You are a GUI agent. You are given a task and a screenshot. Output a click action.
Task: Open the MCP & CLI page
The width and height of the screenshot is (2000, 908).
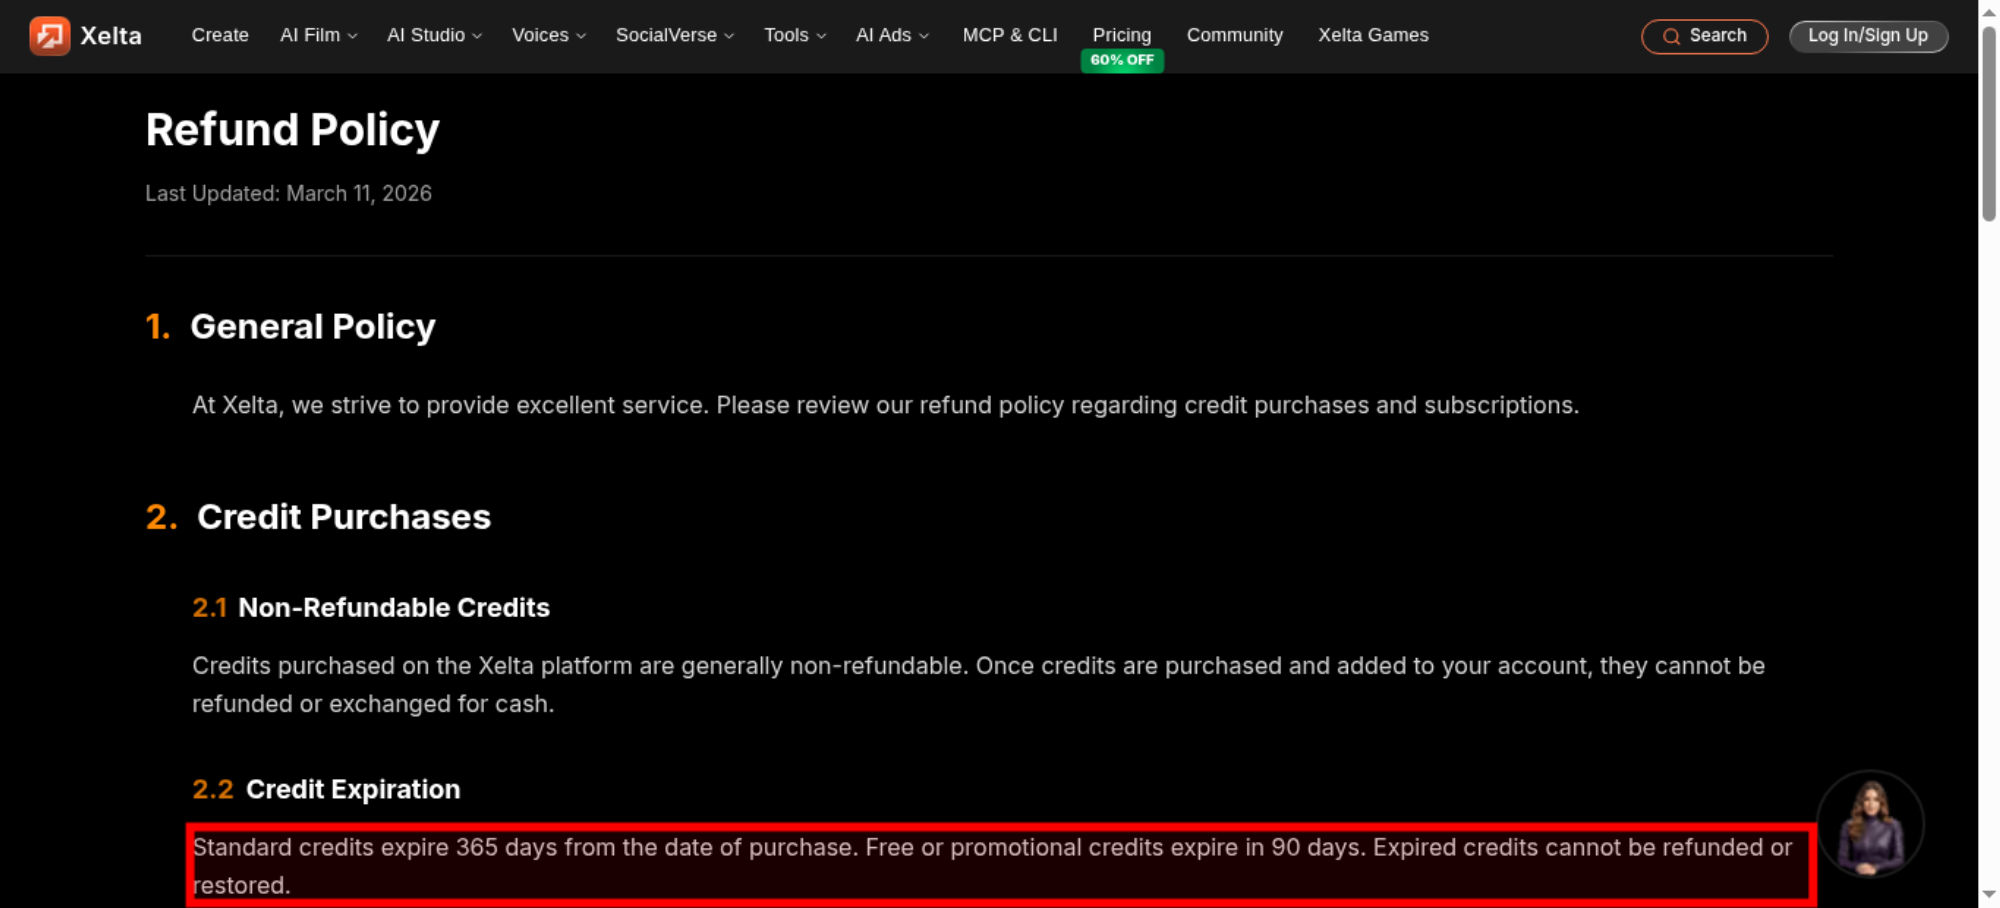1010,35
